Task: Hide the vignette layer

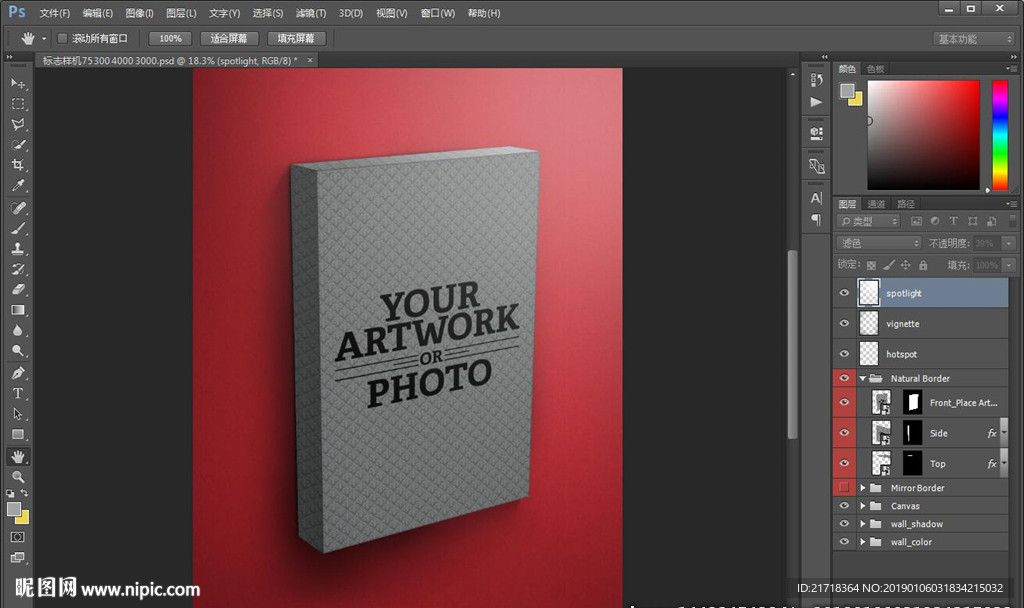Action: pos(844,323)
